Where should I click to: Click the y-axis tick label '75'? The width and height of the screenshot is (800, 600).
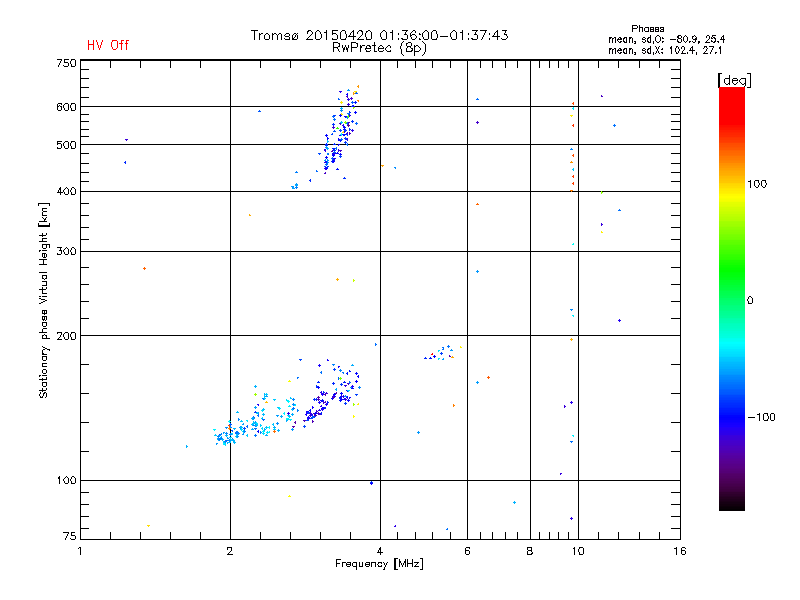click(x=70, y=536)
